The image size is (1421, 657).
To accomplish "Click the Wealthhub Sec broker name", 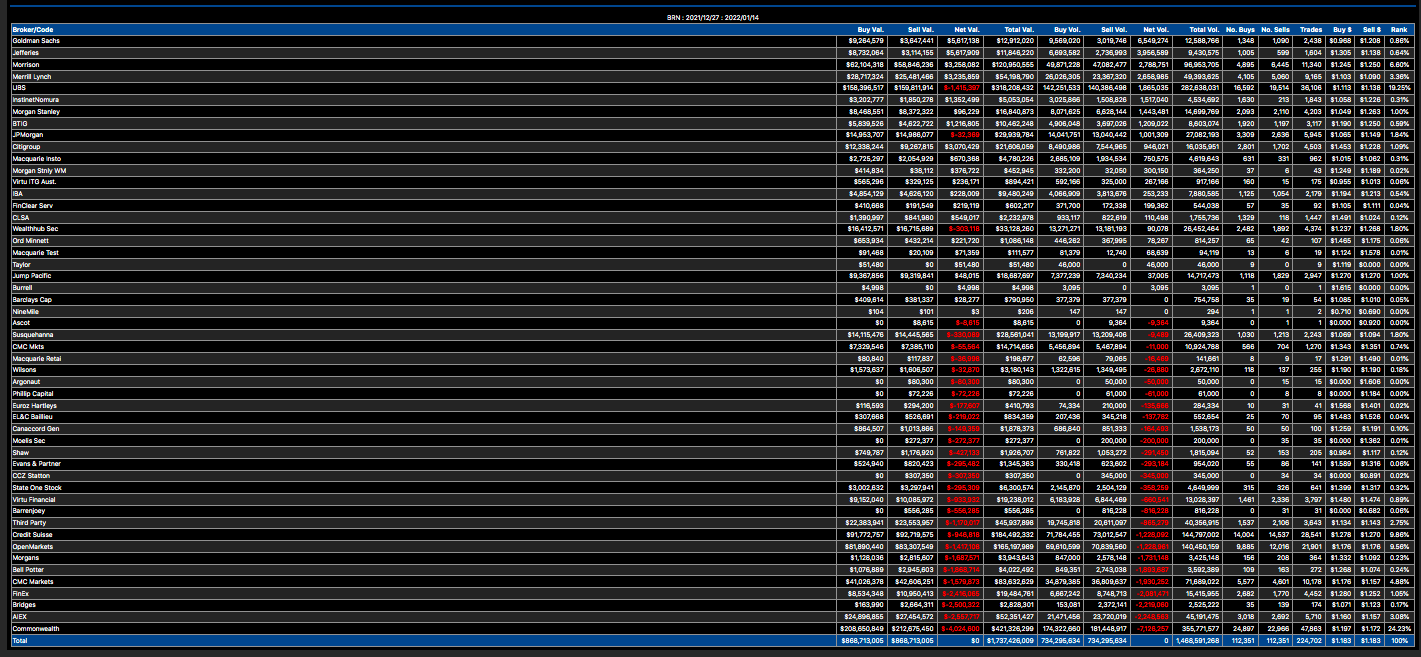I will coord(34,229).
